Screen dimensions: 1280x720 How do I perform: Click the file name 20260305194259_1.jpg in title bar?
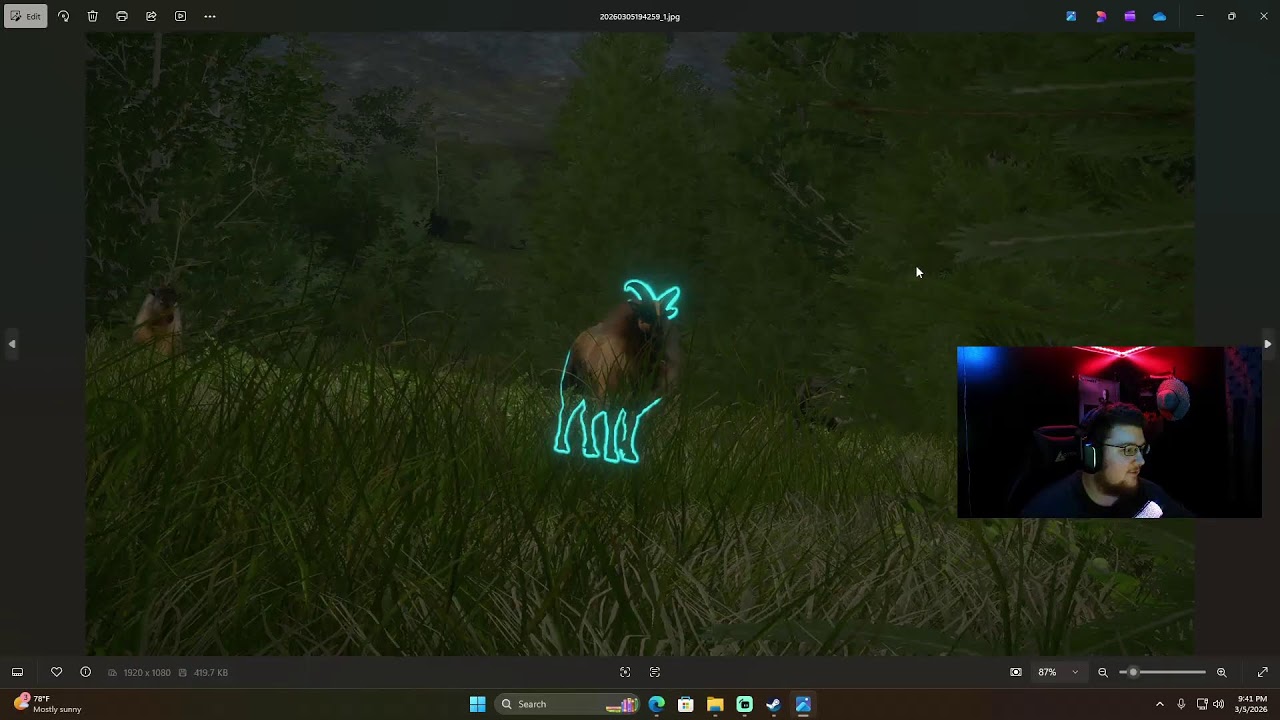point(640,17)
